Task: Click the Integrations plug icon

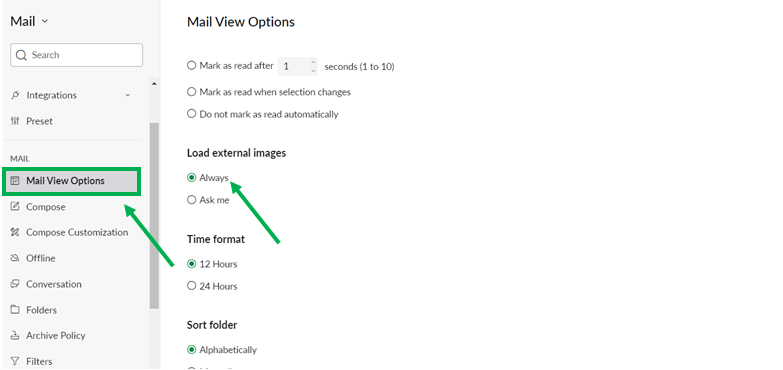Action: click(x=15, y=95)
